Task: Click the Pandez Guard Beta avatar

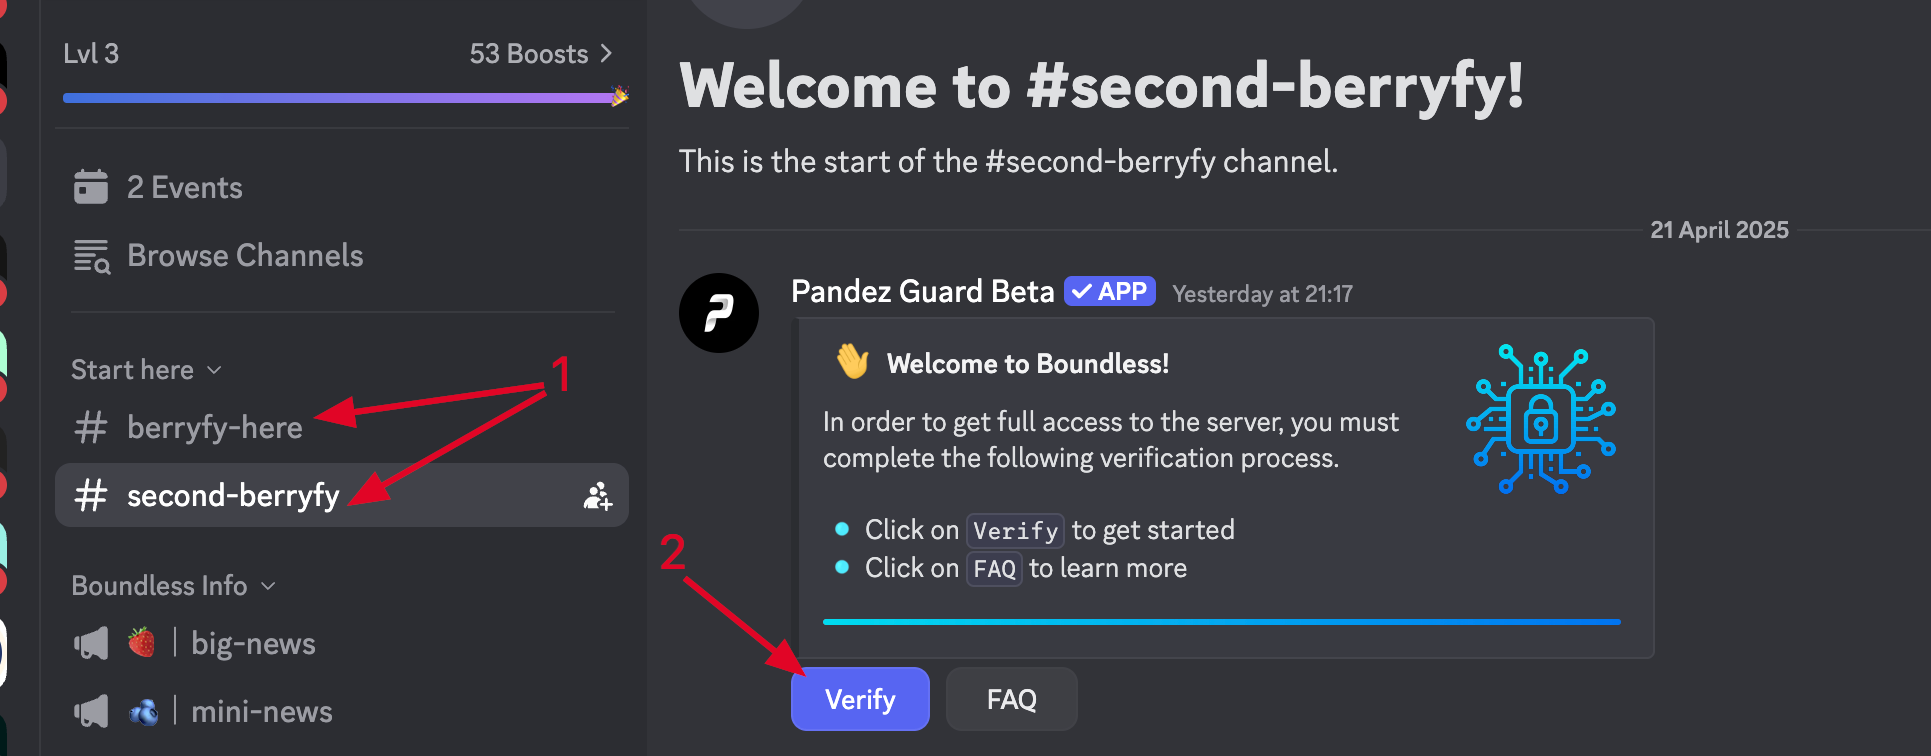Action: tap(718, 313)
